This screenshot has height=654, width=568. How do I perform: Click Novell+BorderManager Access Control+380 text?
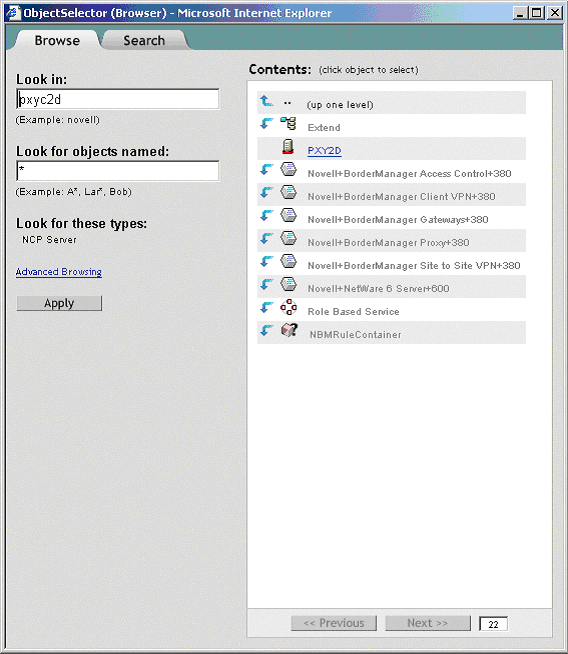pos(410,174)
